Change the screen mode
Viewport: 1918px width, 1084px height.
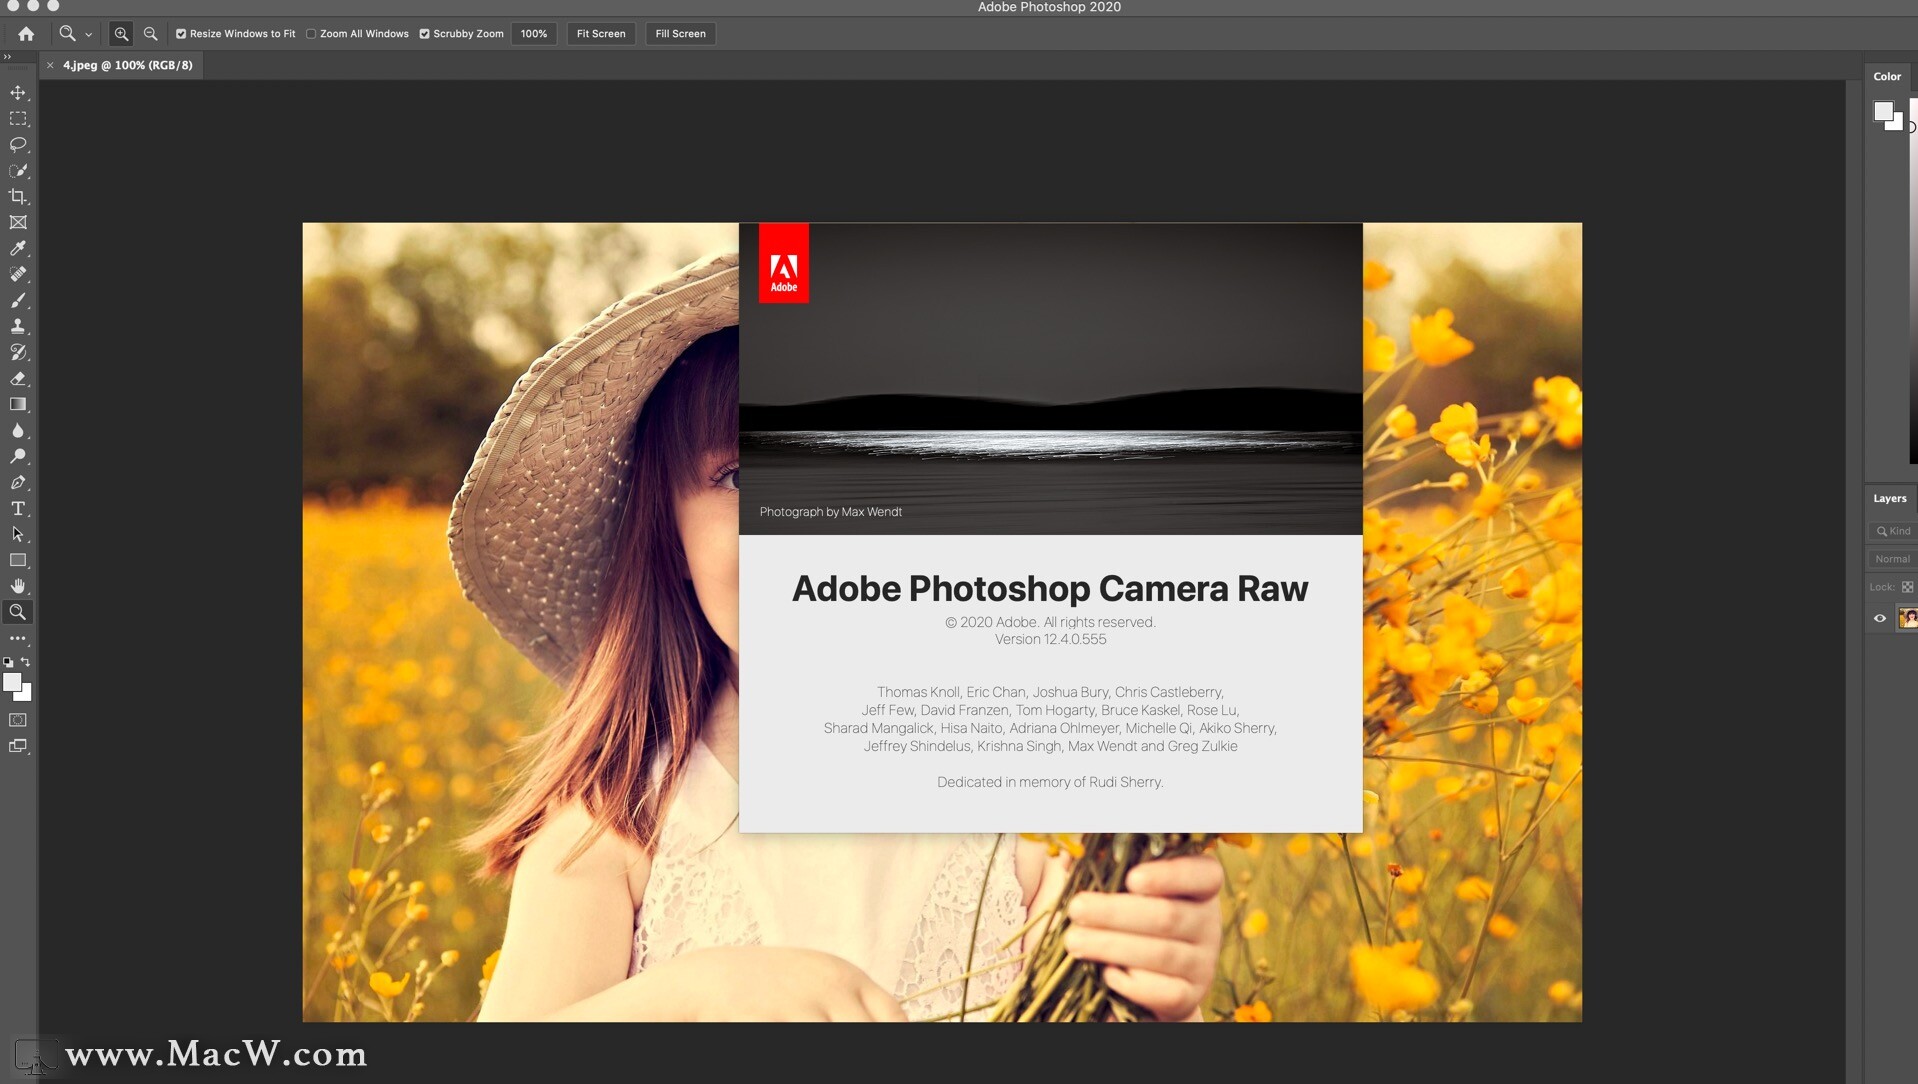coord(18,746)
